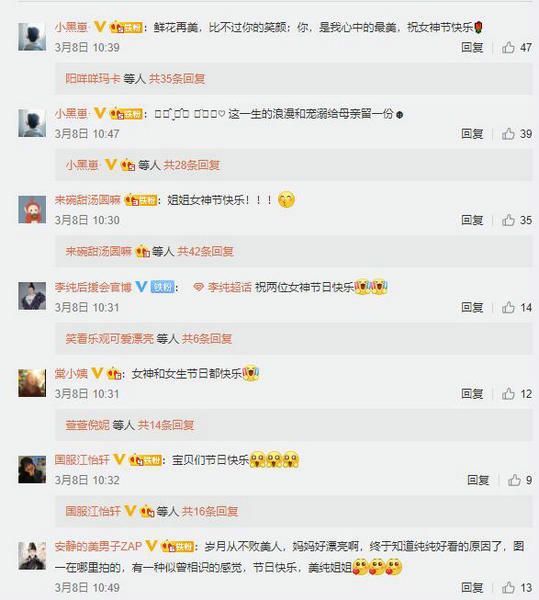Expand the 共35条回复 replies thread
Image resolution: width=539 pixels, height=600 pixels.
177,79
